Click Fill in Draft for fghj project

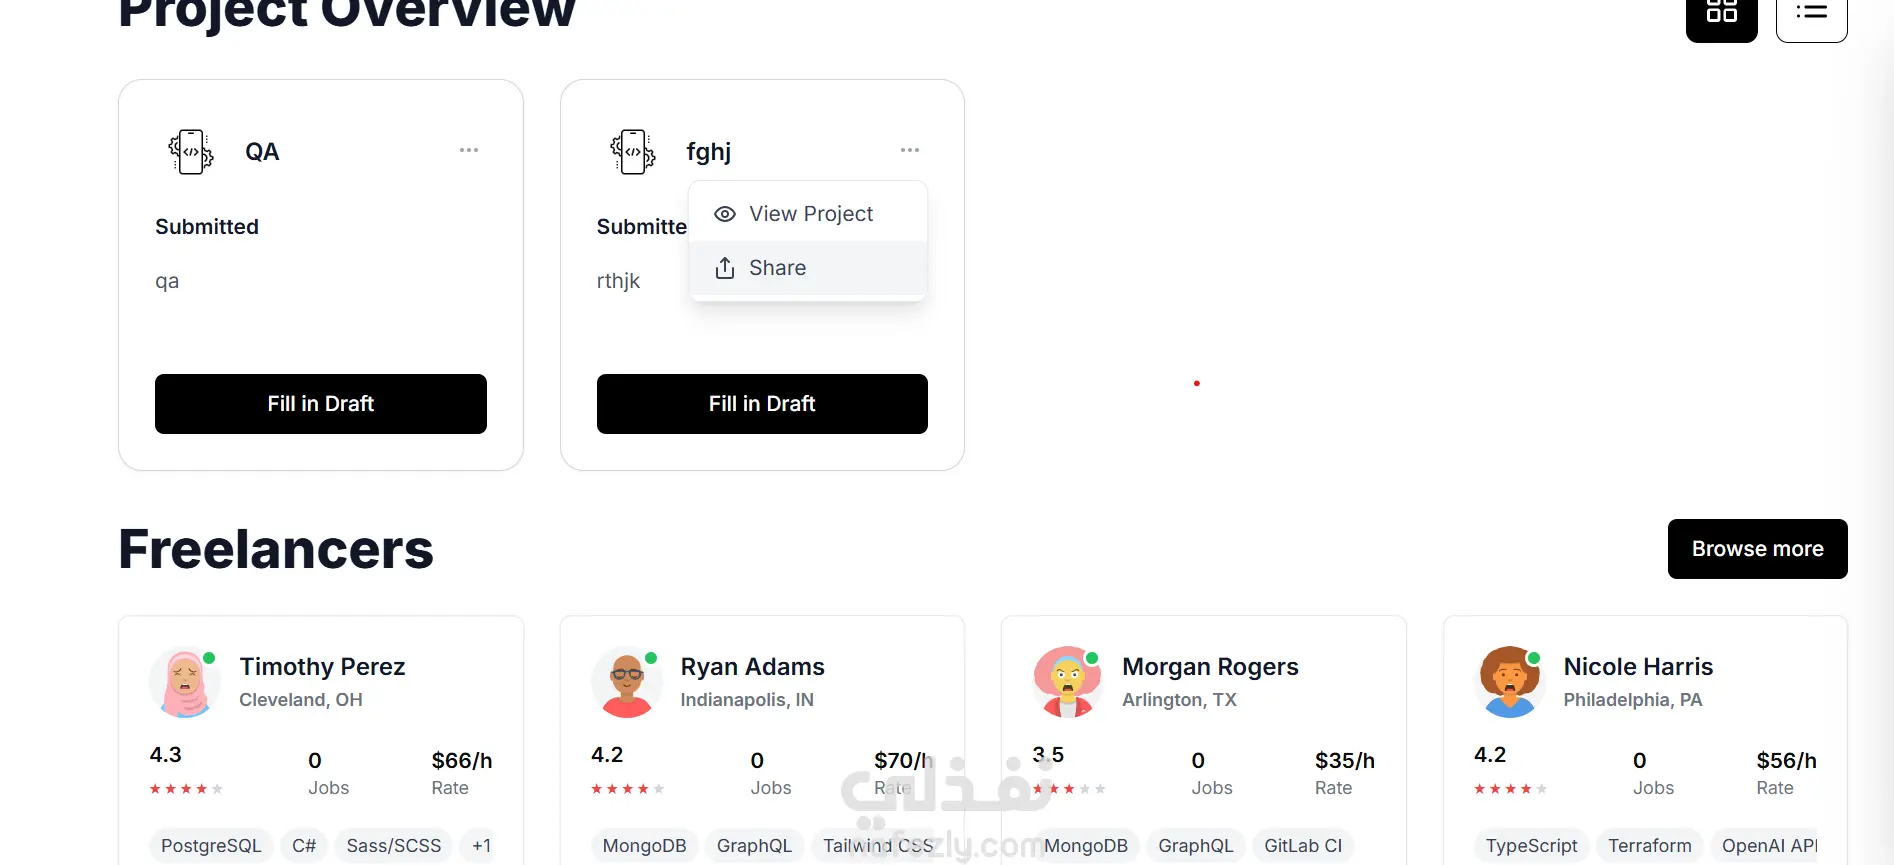762,404
